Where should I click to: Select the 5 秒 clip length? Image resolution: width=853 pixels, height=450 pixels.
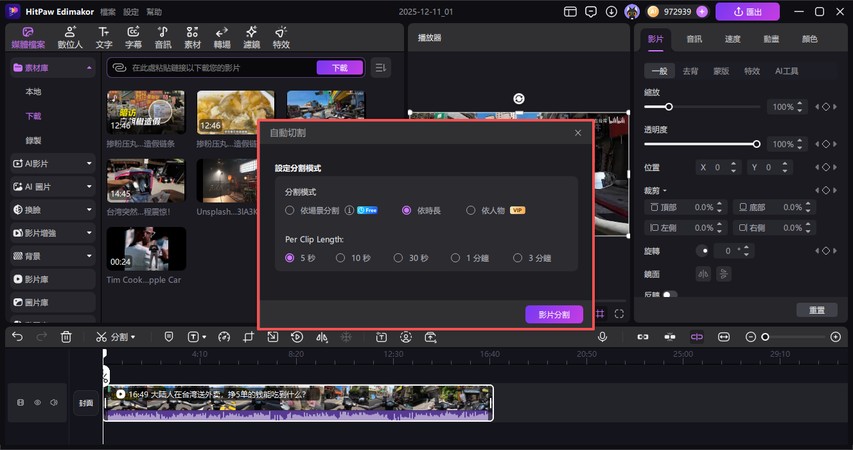(x=289, y=258)
